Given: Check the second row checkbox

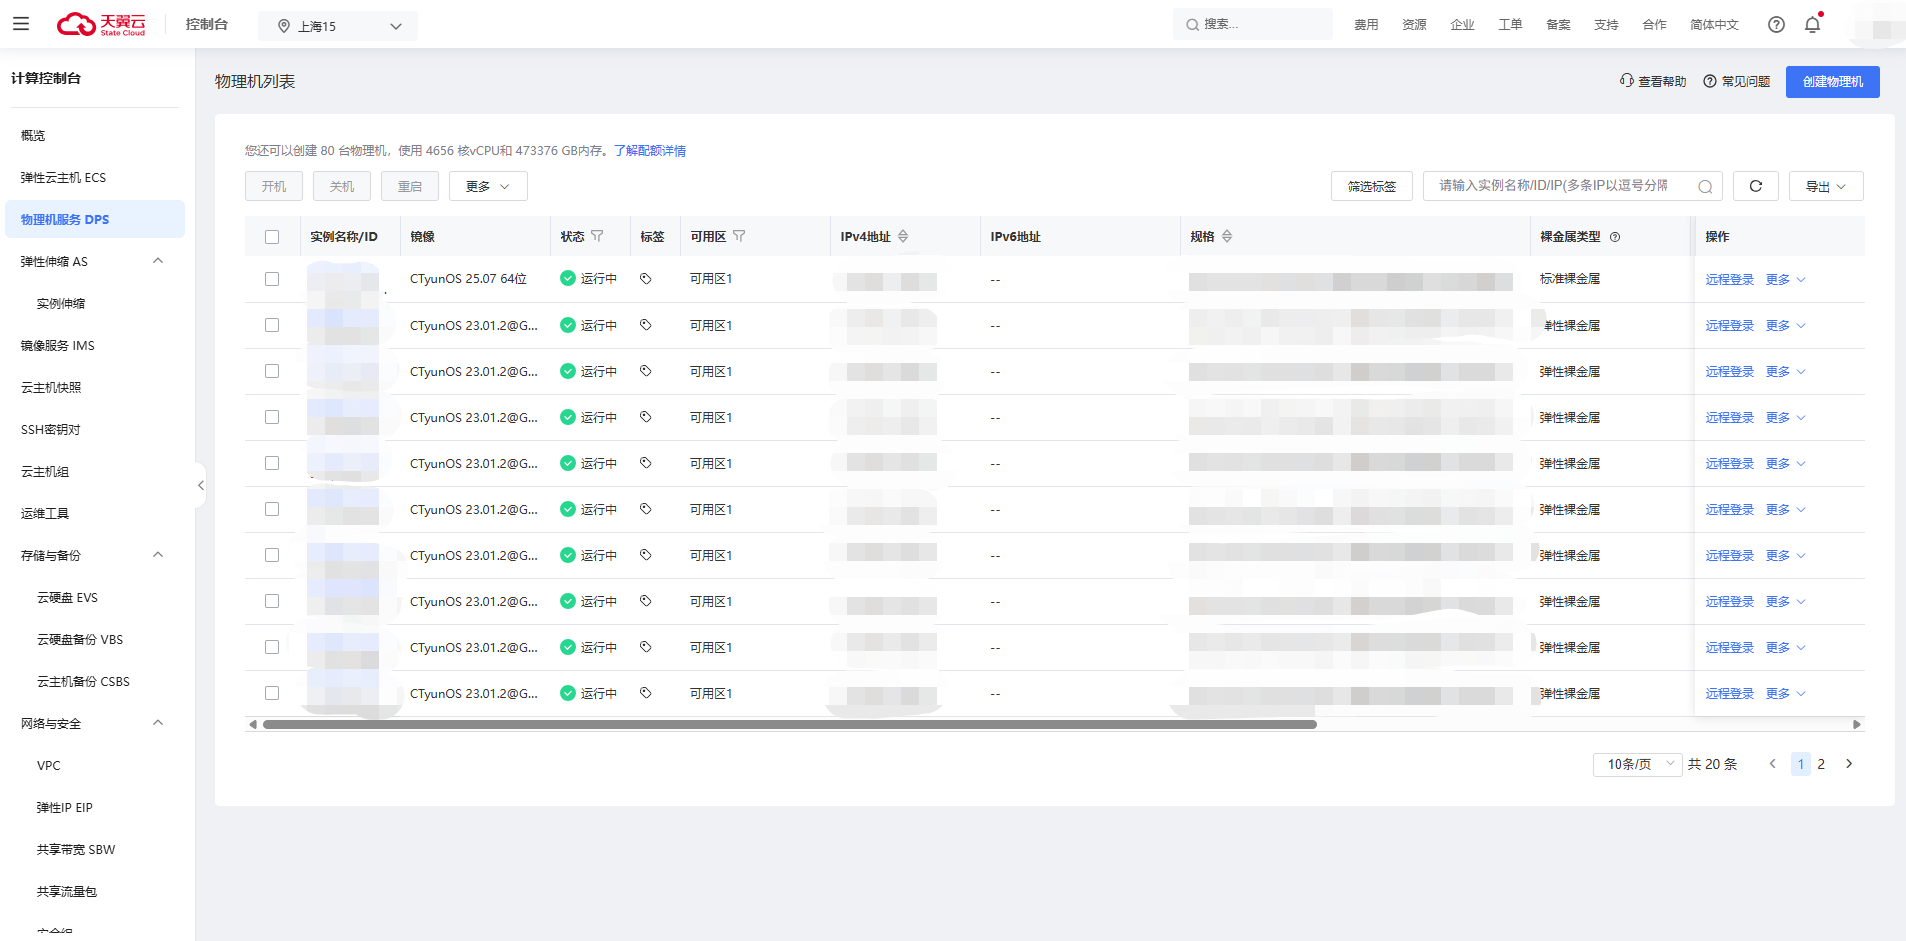Looking at the screenshot, I should point(272,325).
